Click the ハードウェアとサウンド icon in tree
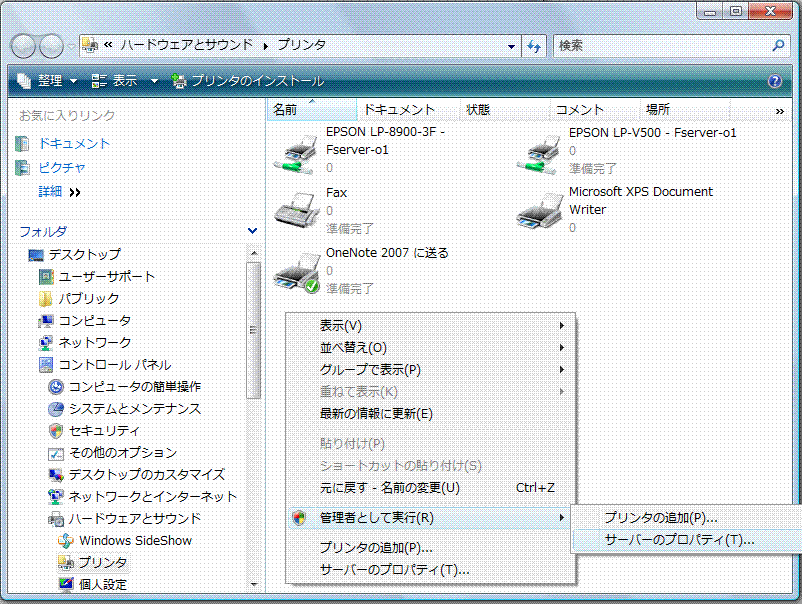This screenshot has height=604, width=802. click(56, 519)
